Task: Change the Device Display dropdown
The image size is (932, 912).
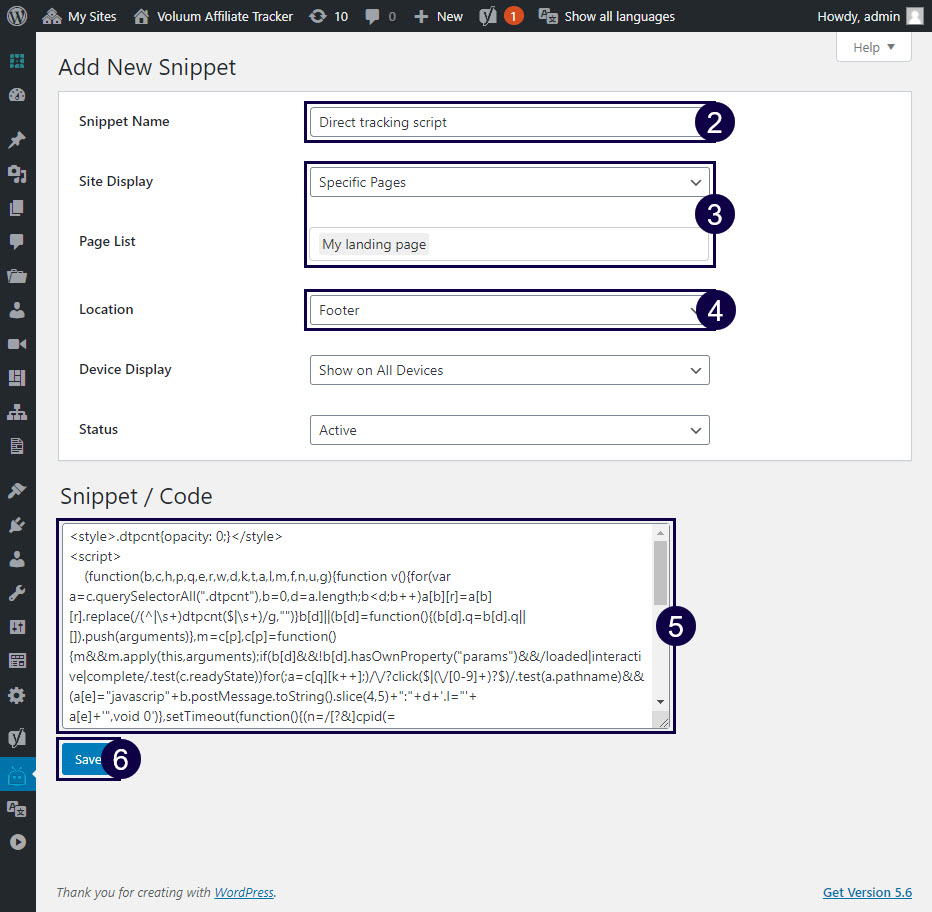Action: (x=509, y=370)
